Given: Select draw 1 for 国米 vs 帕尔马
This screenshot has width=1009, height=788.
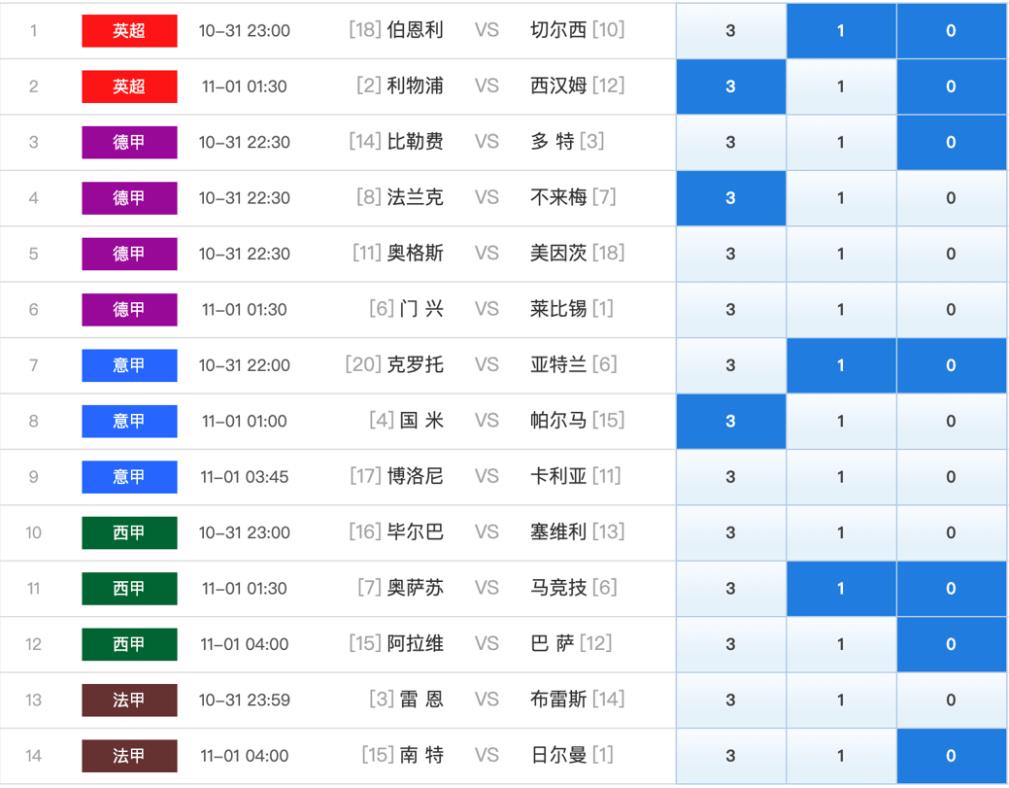Looking at the screenshot, I should click(841, 421).
